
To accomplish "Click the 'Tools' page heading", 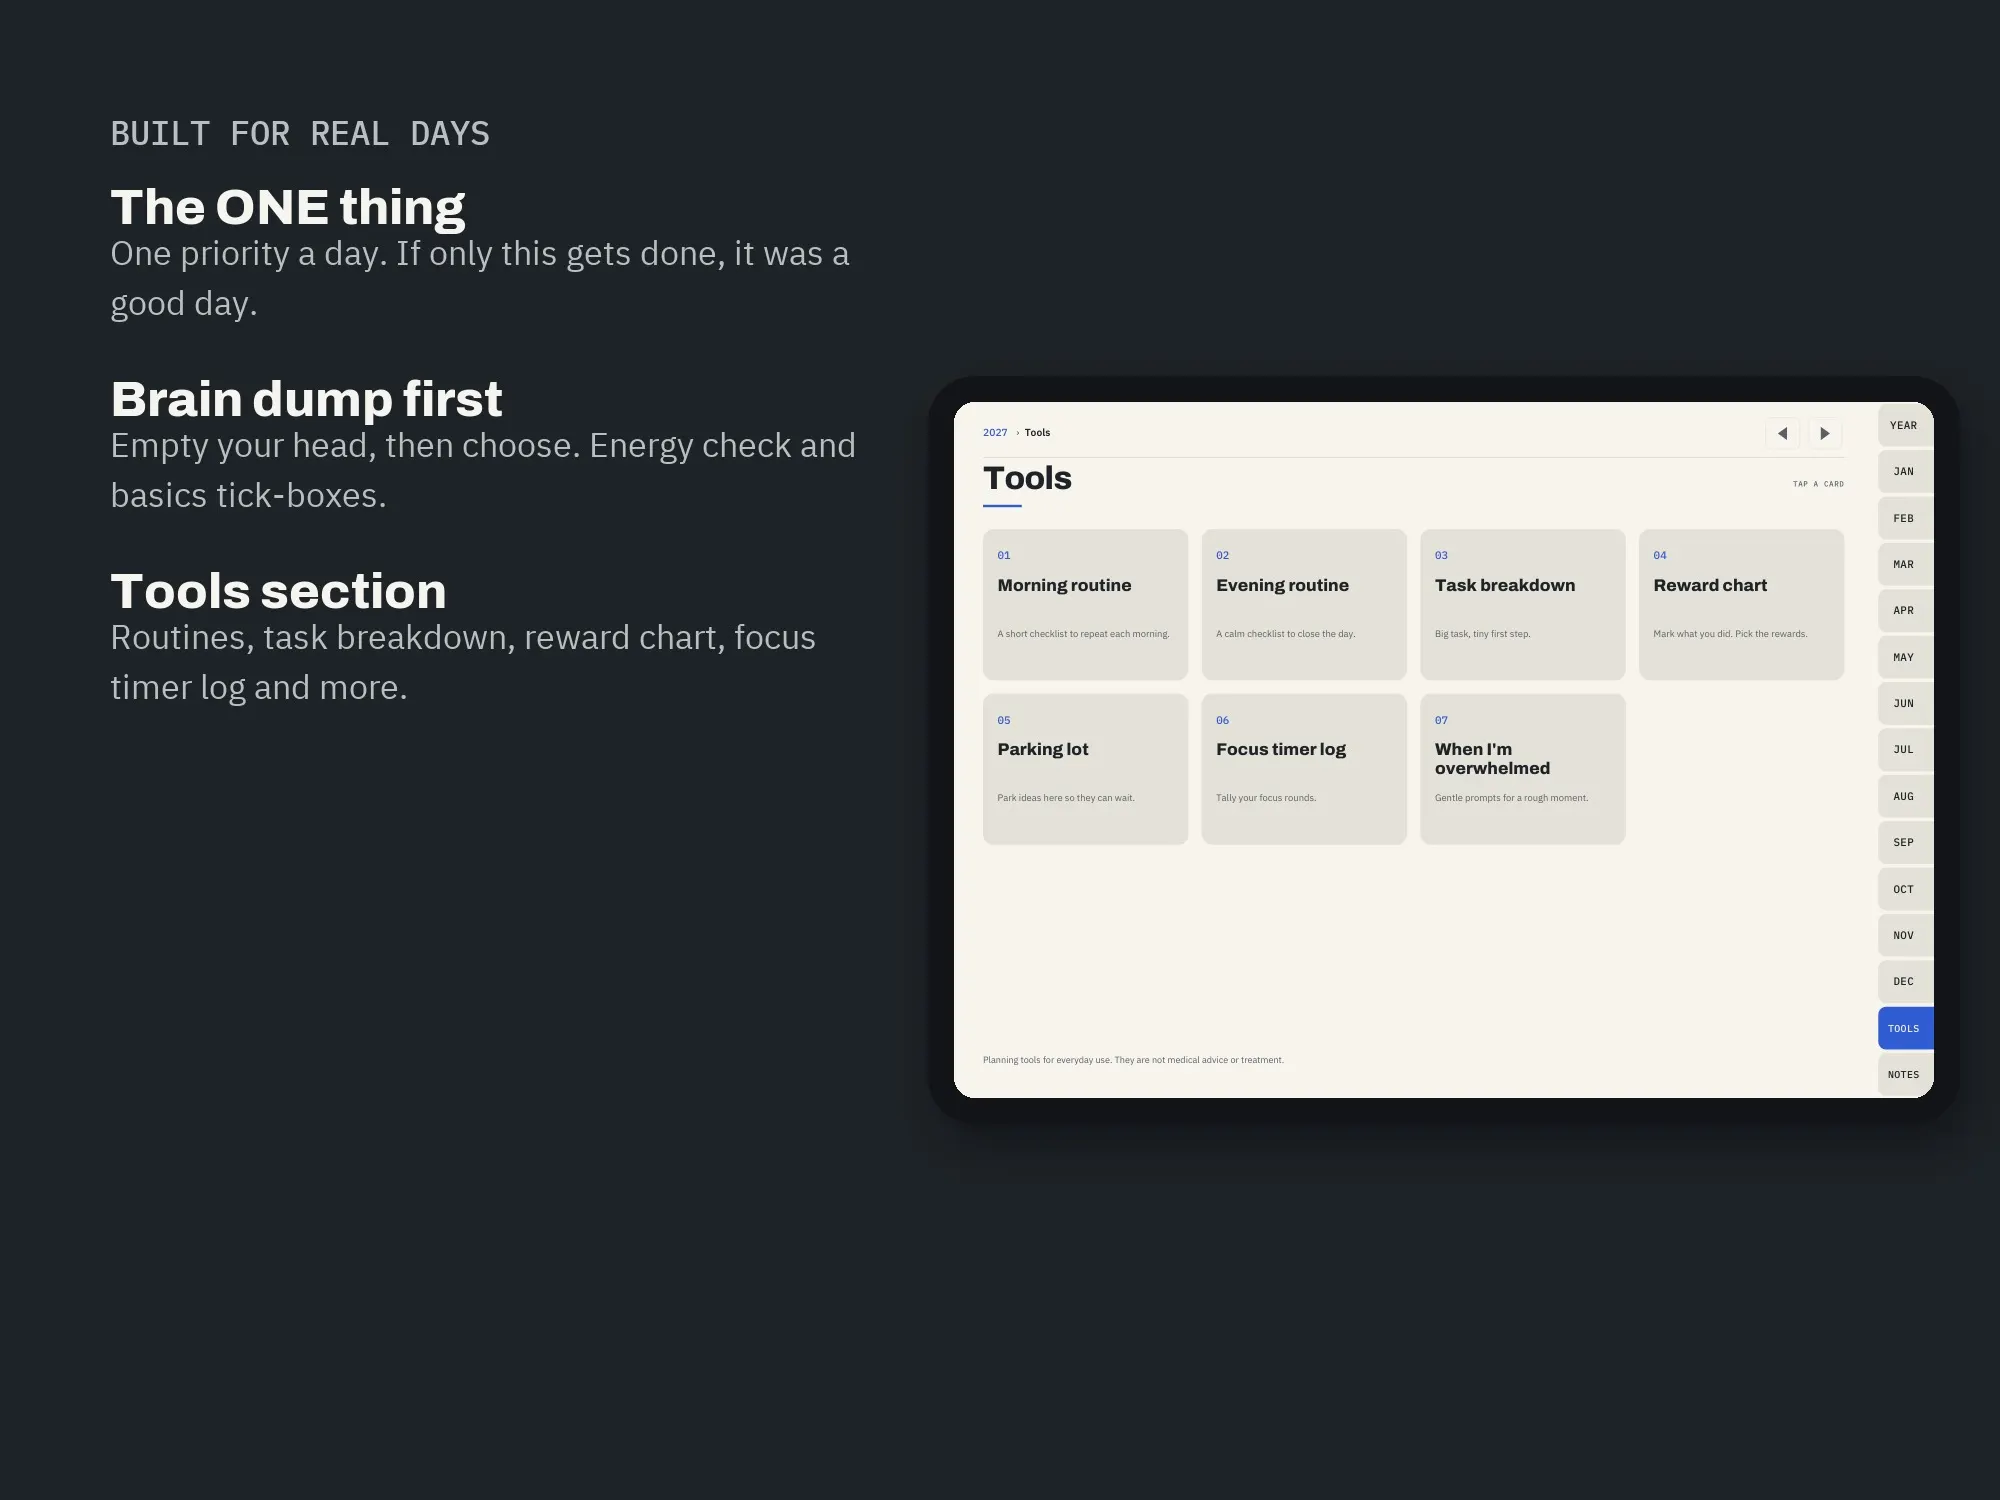I will 1027,478.
